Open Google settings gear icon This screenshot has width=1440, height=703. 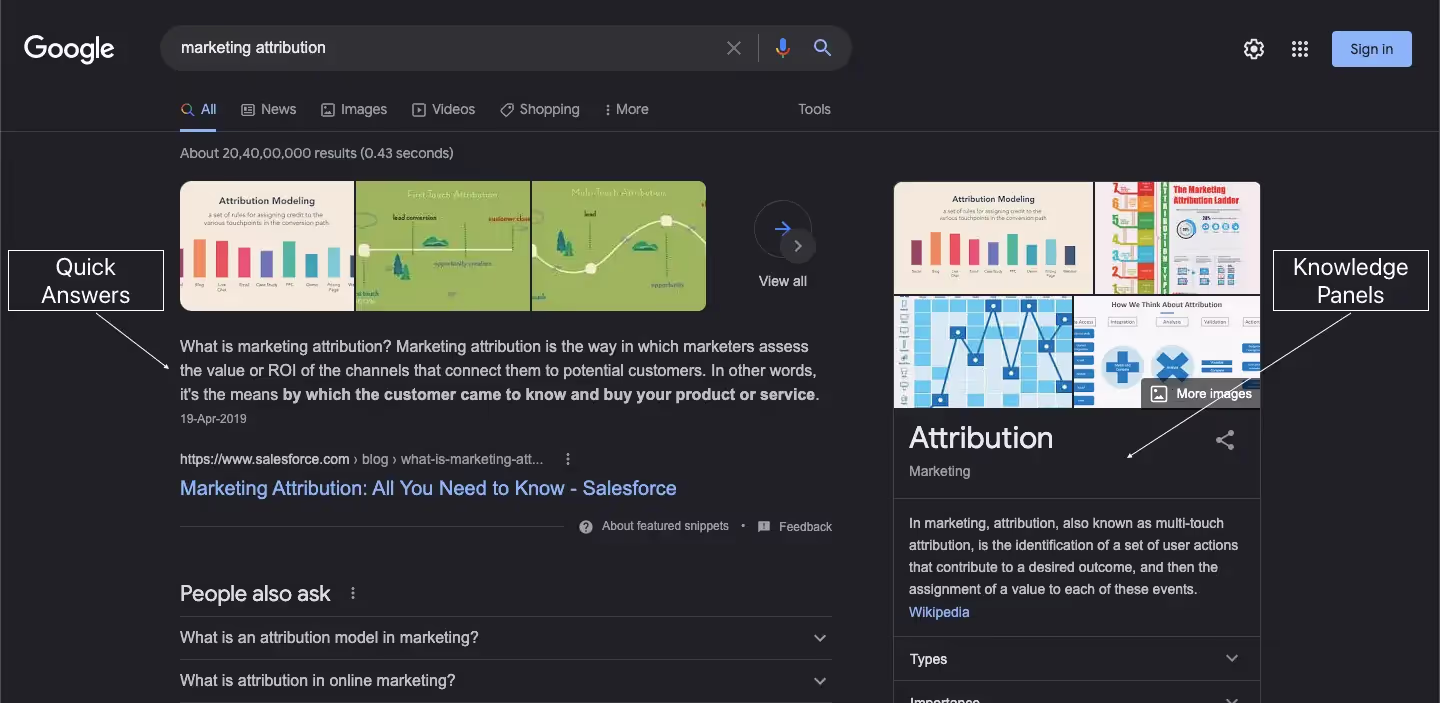1254,49
